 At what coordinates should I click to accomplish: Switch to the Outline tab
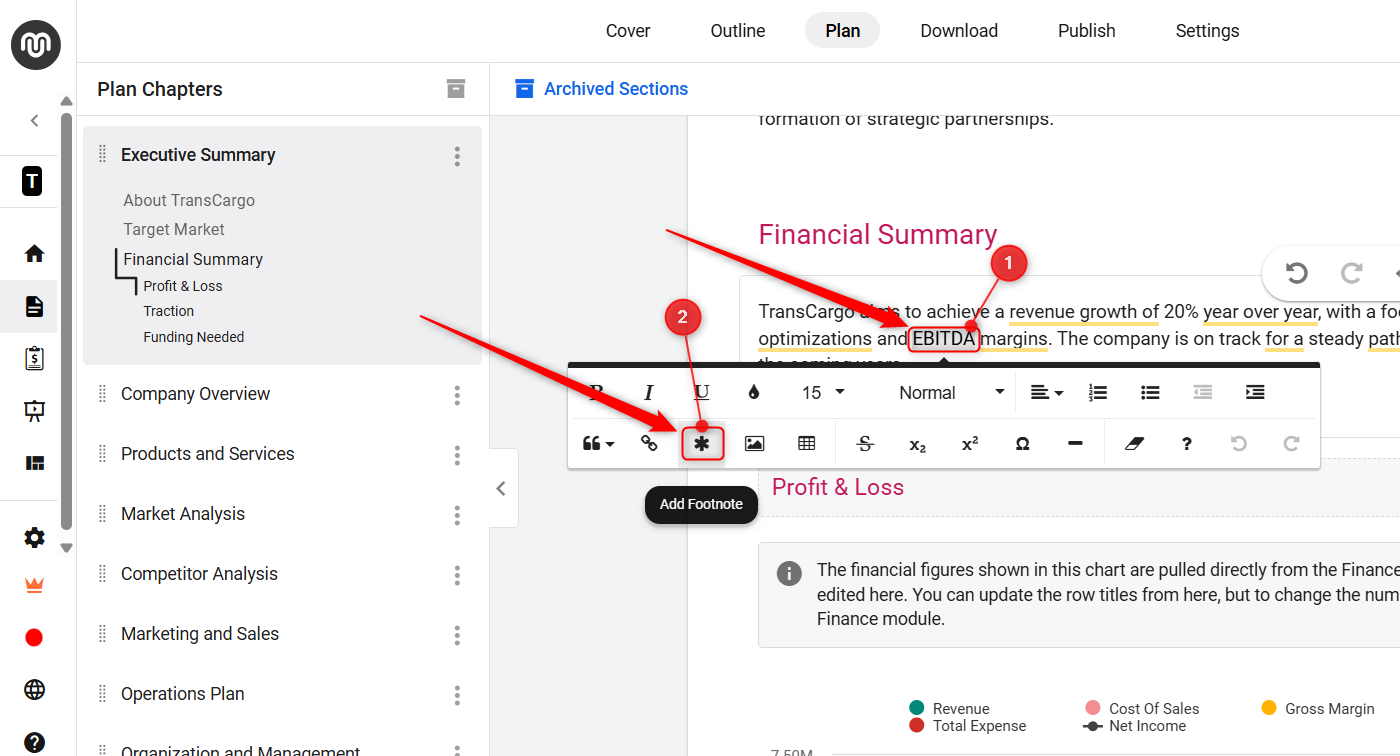pyautogui.click(x=738, y=31)
